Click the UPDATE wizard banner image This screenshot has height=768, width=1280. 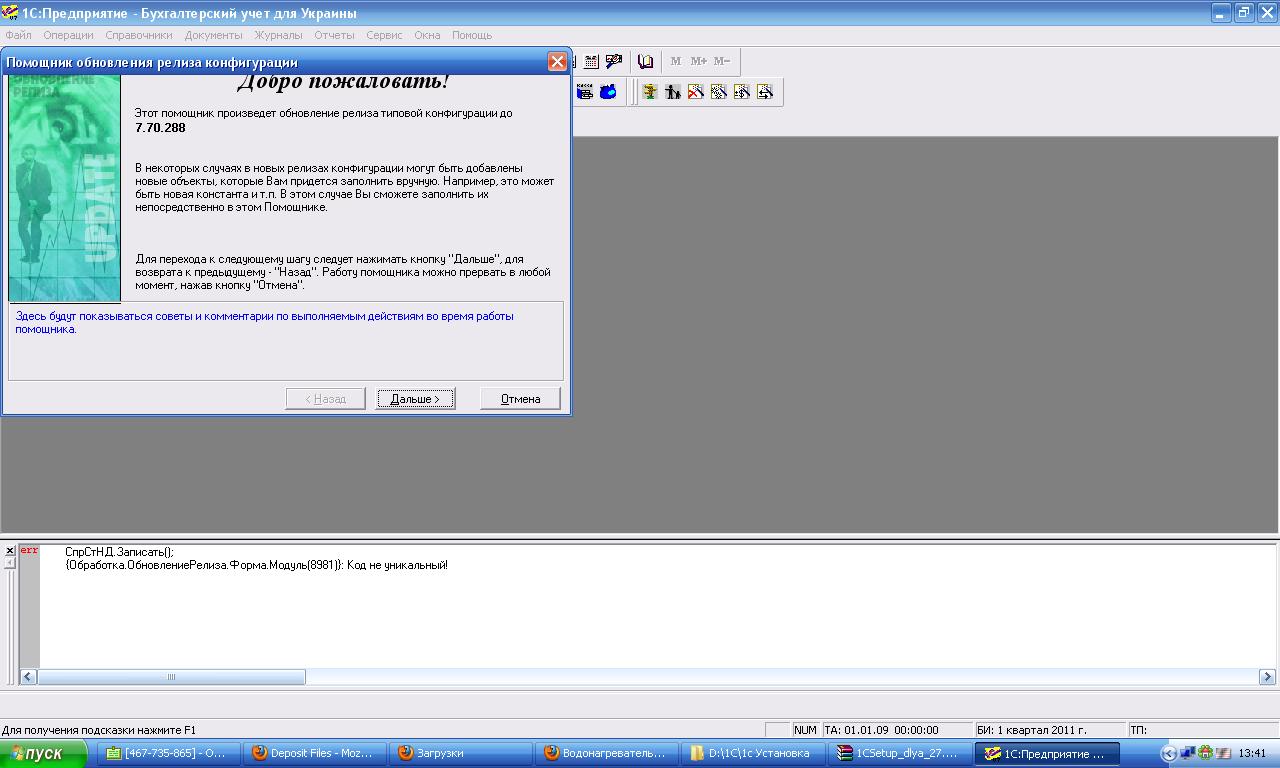point(64,188)
